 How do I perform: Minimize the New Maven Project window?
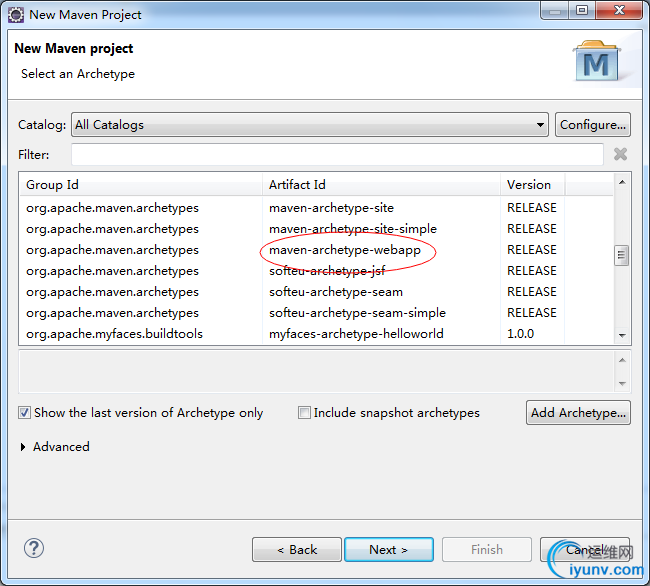(555, 10)
